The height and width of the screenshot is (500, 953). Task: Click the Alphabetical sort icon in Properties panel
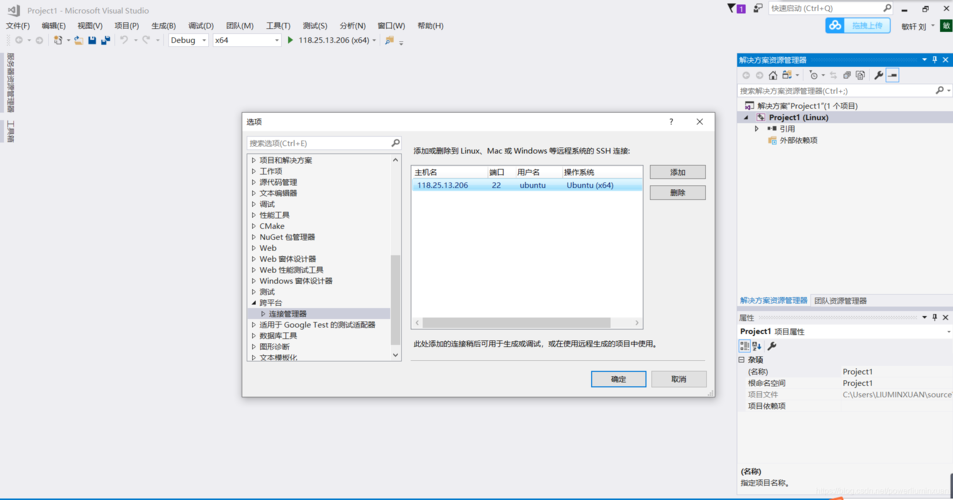pyautogui.click(x=757, y=346)
